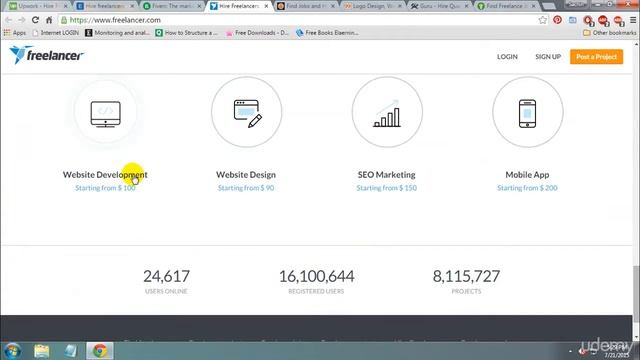This screenshot has height=360, width=640.
Task: Open the Mobile App phone icon
Action: (527, 113)
